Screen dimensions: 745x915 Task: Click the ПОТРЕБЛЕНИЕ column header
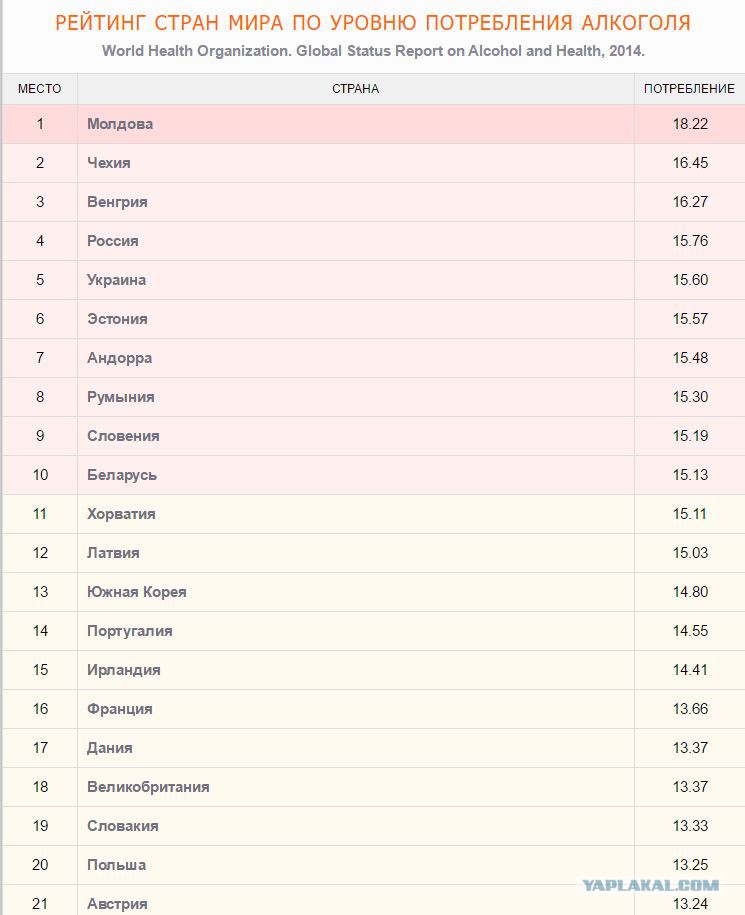(x=689, y=89)
